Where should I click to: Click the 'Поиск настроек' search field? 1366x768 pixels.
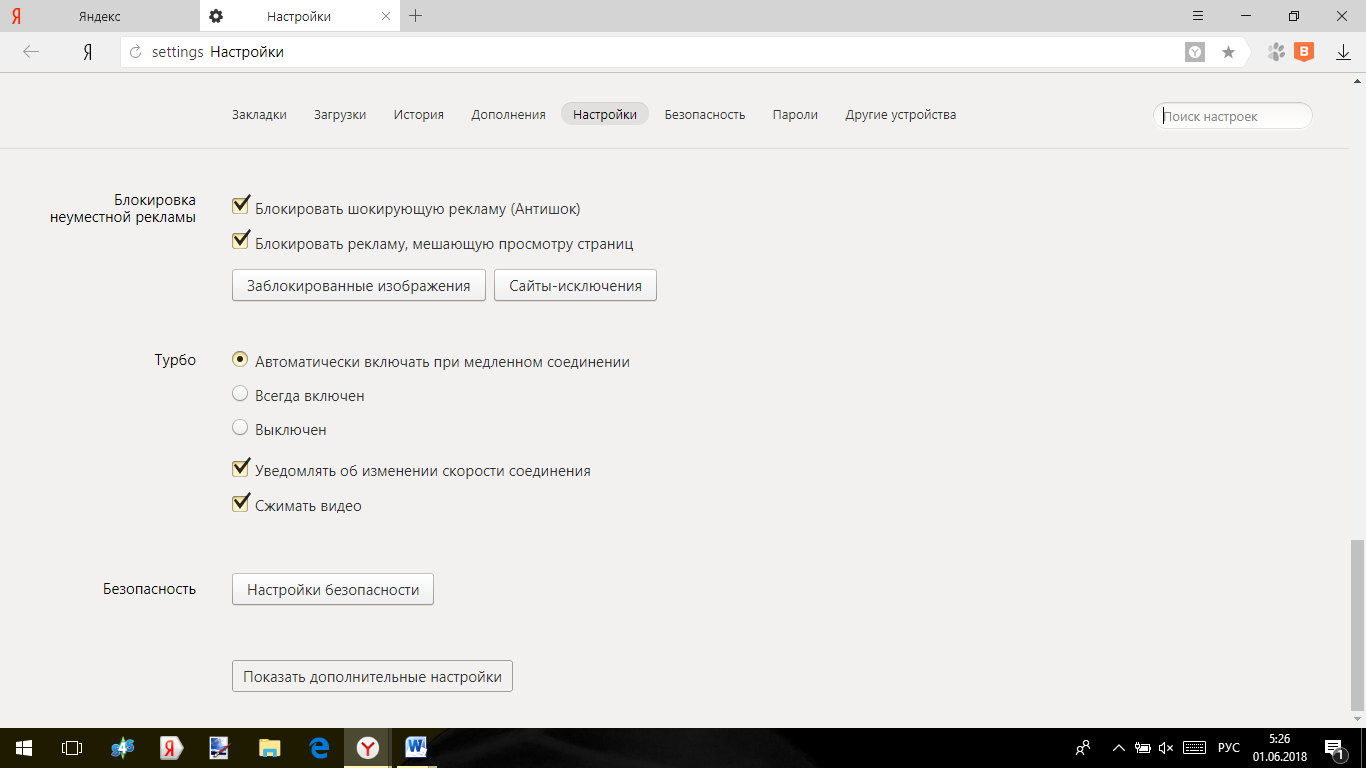click(x=1232, y=116)
